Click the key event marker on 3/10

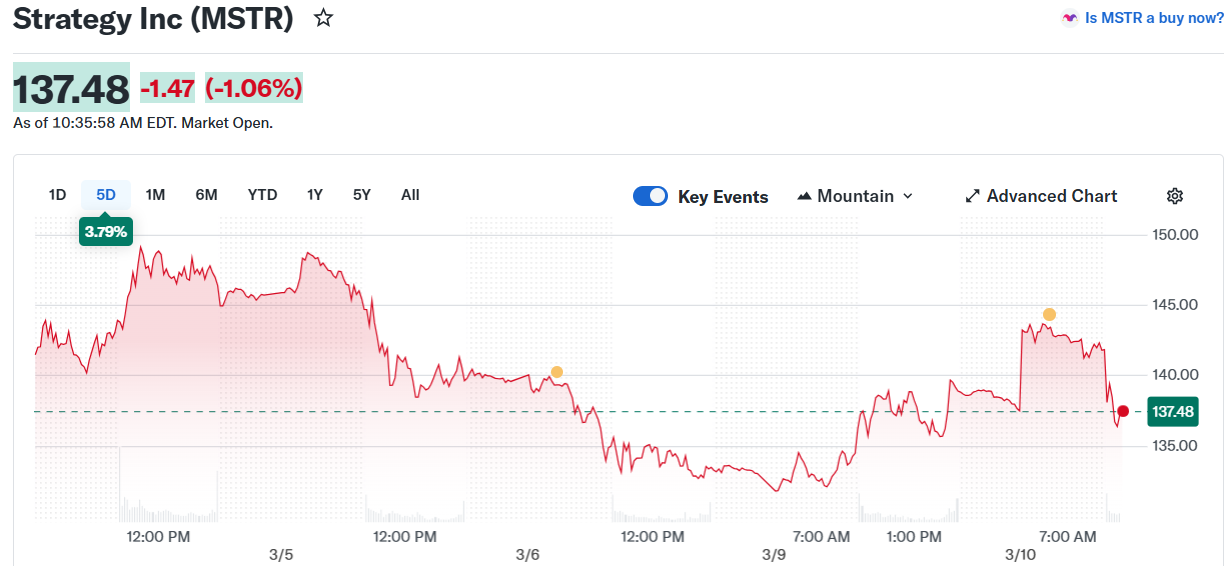[1049, 314]
